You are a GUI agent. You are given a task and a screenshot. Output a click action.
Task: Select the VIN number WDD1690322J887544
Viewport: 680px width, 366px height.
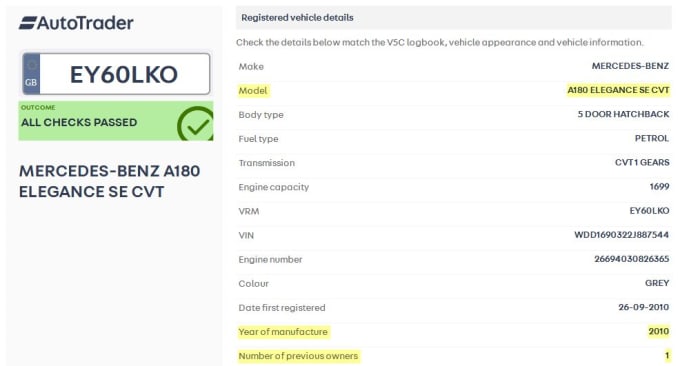click(x=621, y=235)
